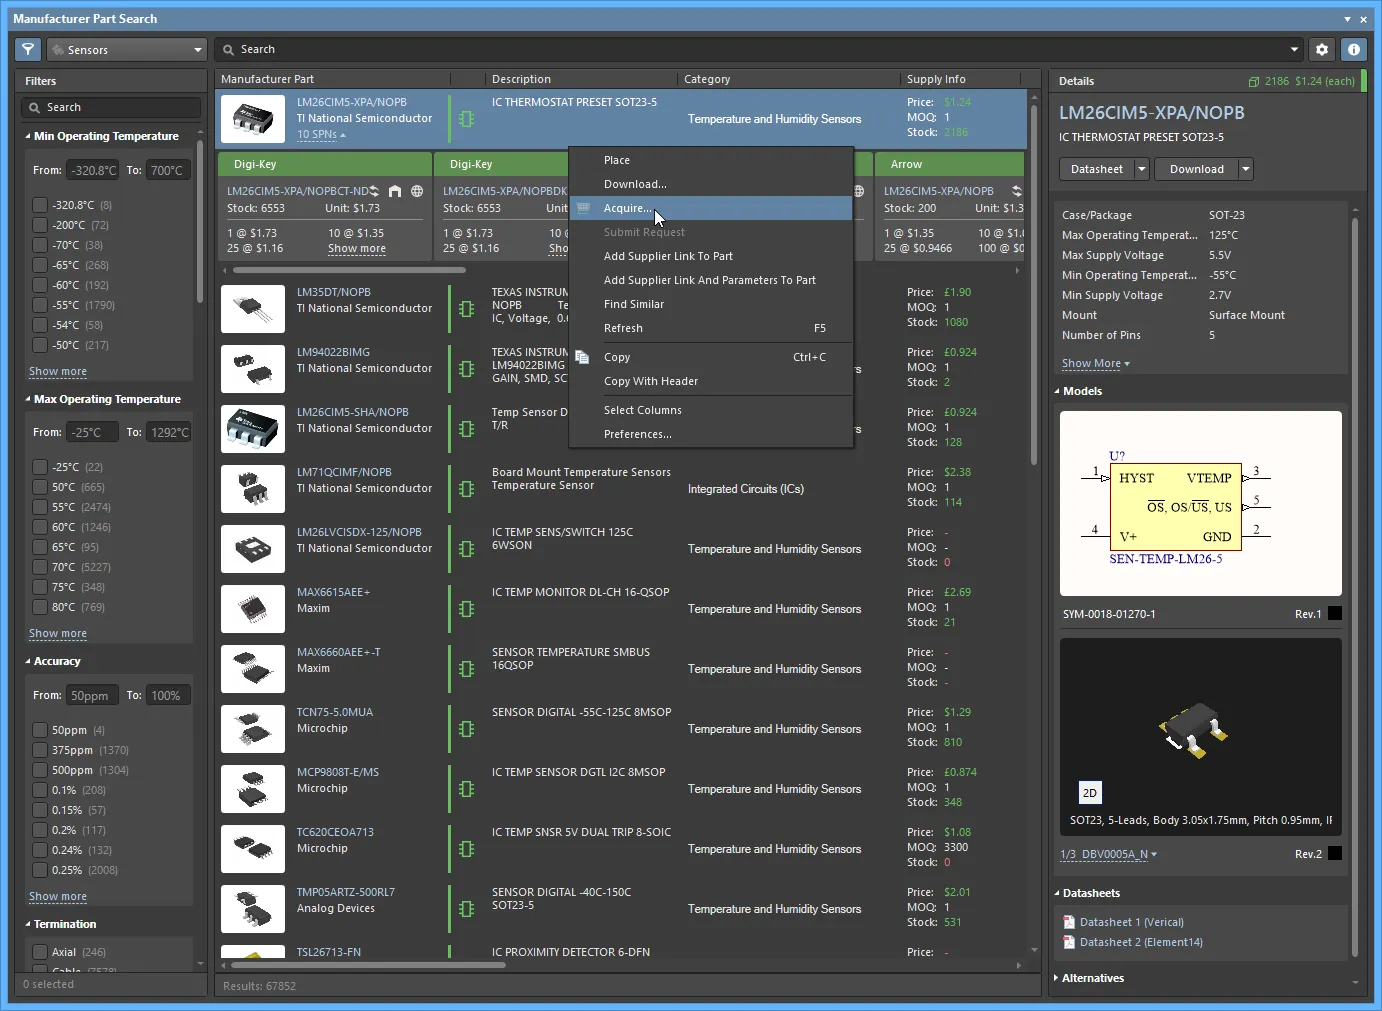Click the main Search input field
1382x1011 pixels.
(760, 49)
